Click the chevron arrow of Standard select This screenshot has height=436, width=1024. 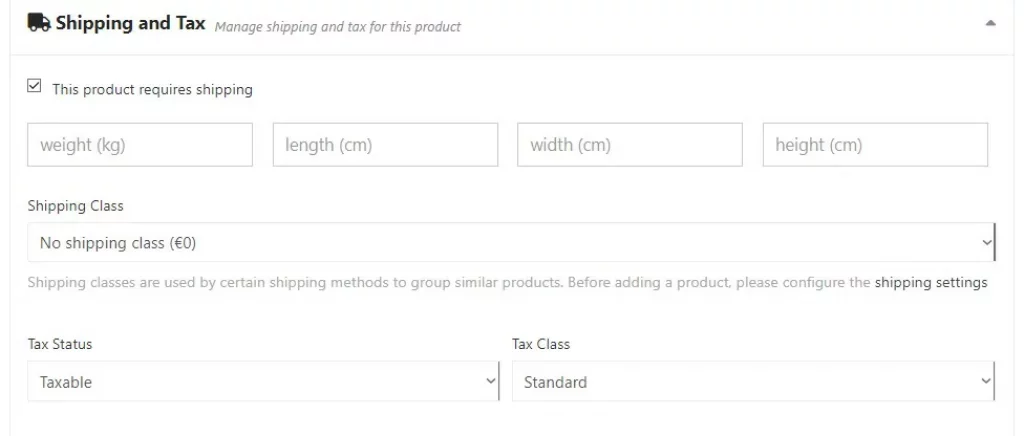click(986, 381)
